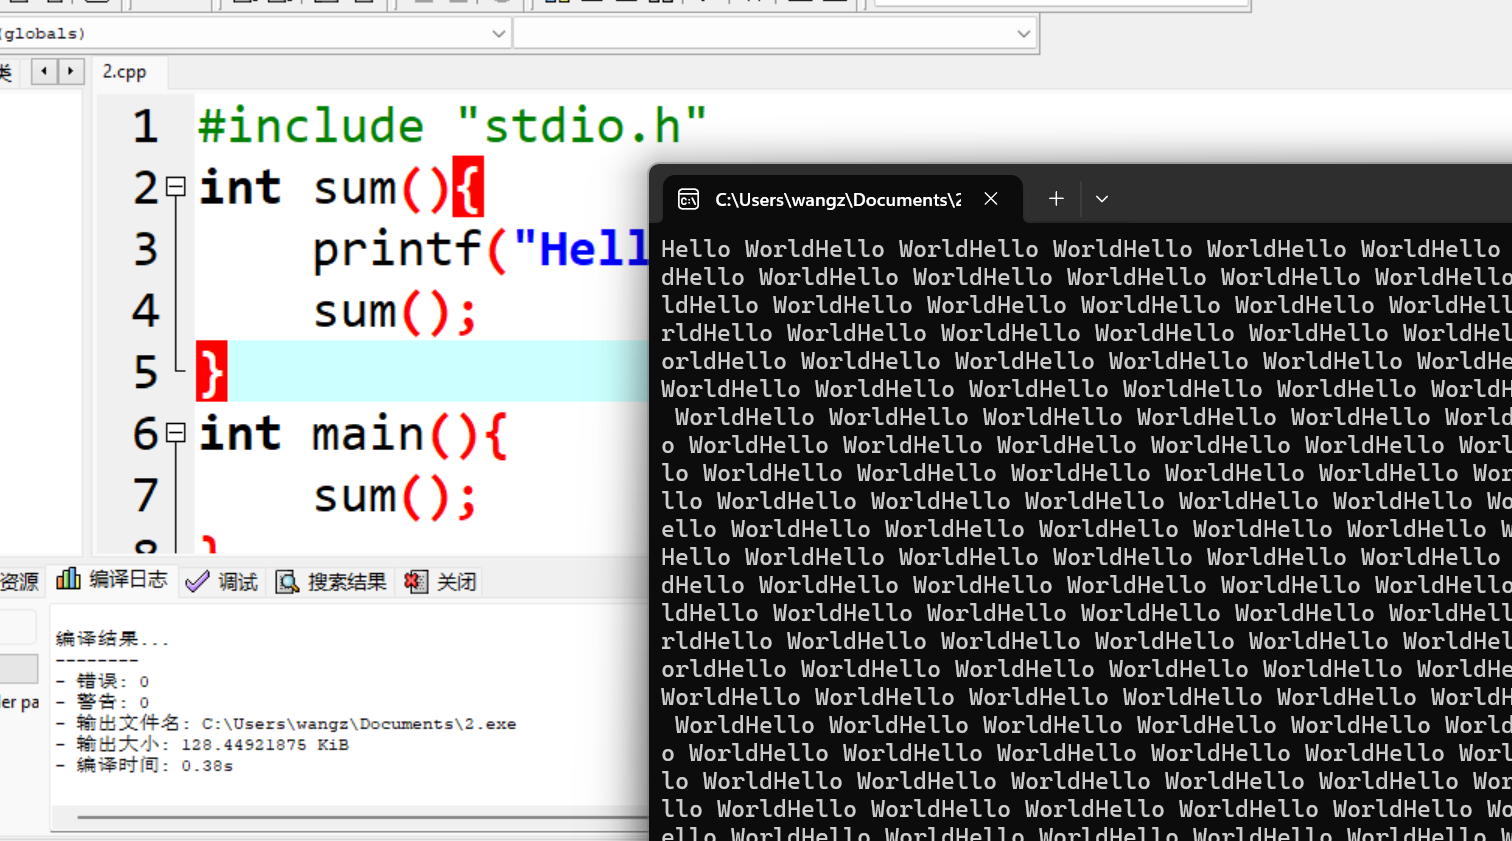Open a new terminal tab with plus
The height and width of the screenshot is (841, 1512).
coord(1056,199)
